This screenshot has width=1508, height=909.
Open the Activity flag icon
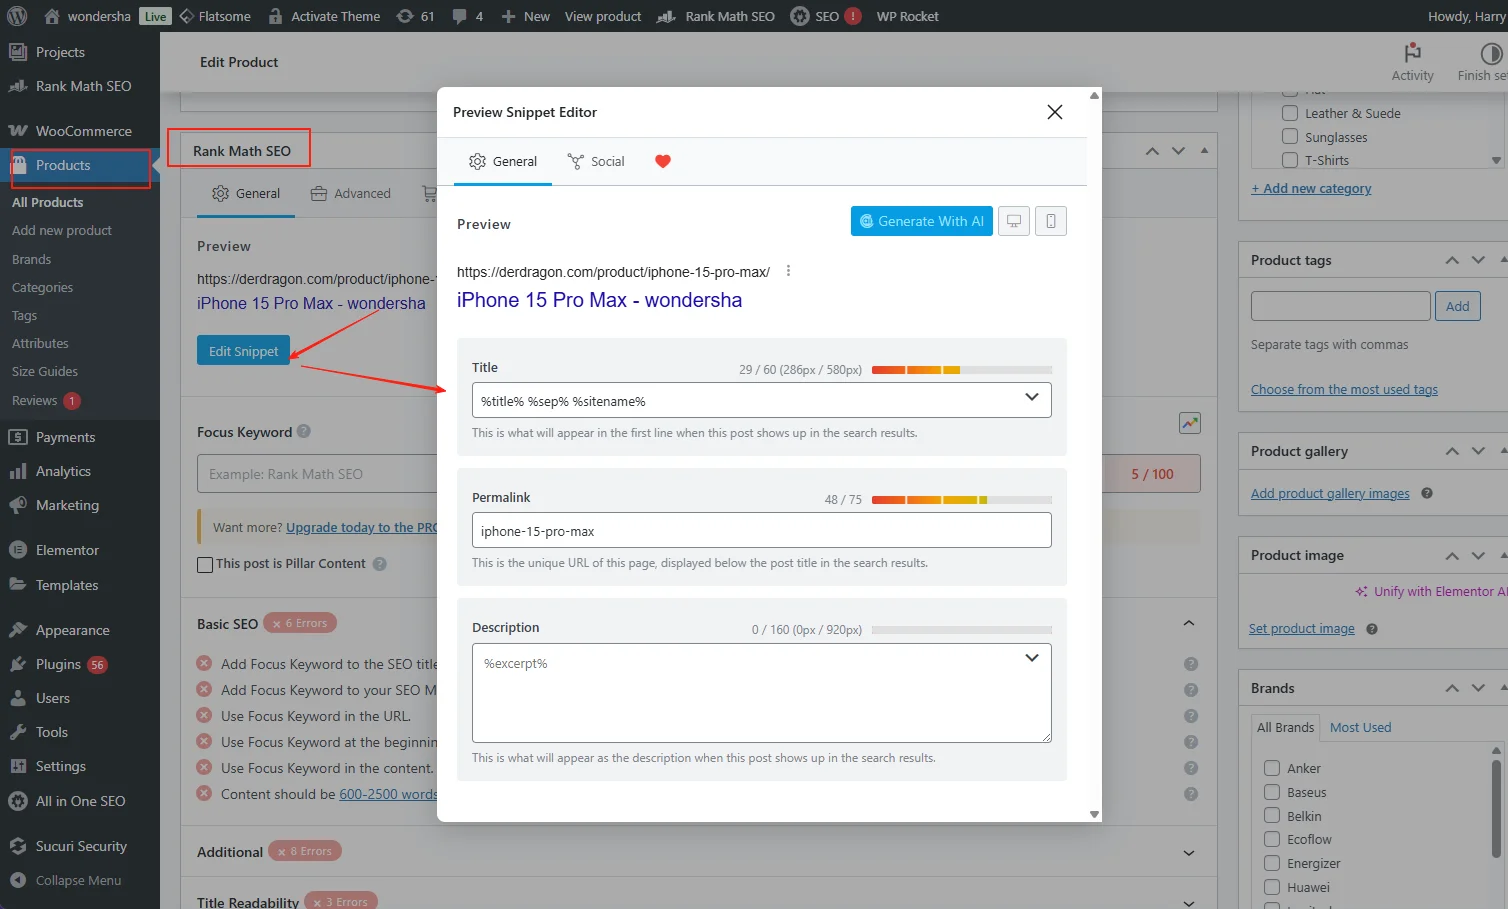pyautogui.click(x=1412, y=52)
